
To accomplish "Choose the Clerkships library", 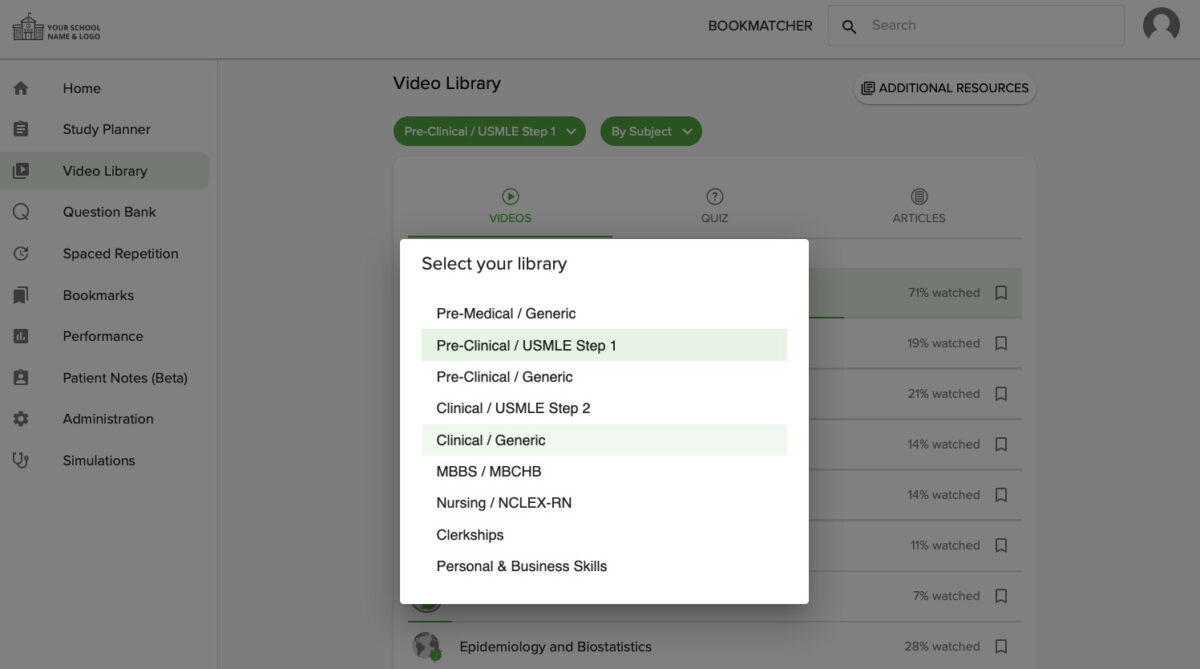I will point(604,535).
